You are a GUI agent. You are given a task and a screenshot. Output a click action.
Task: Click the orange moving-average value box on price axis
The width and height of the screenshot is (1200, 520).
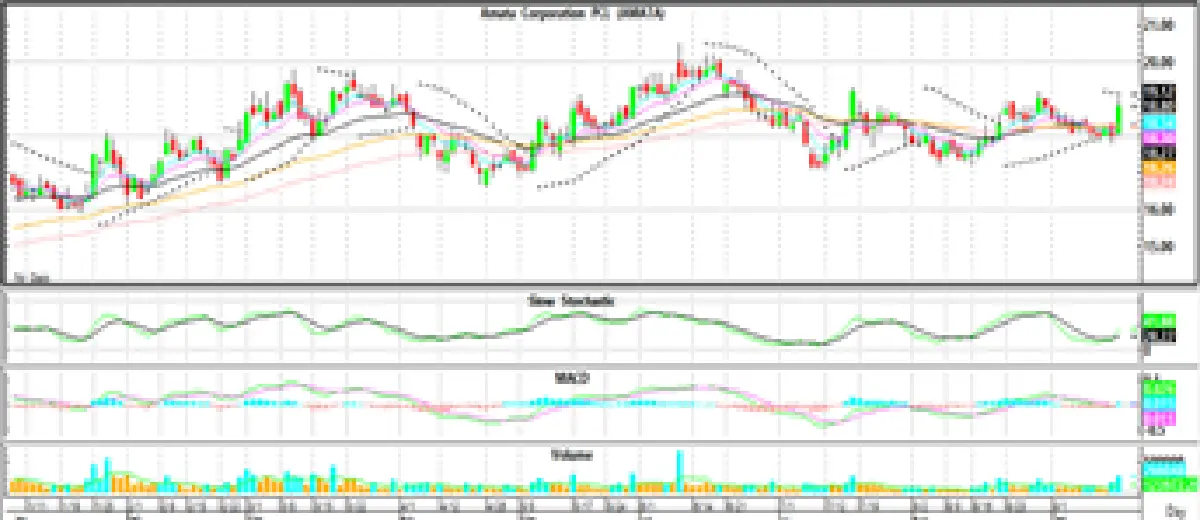pyautogui.click(x=1159, y=169)
